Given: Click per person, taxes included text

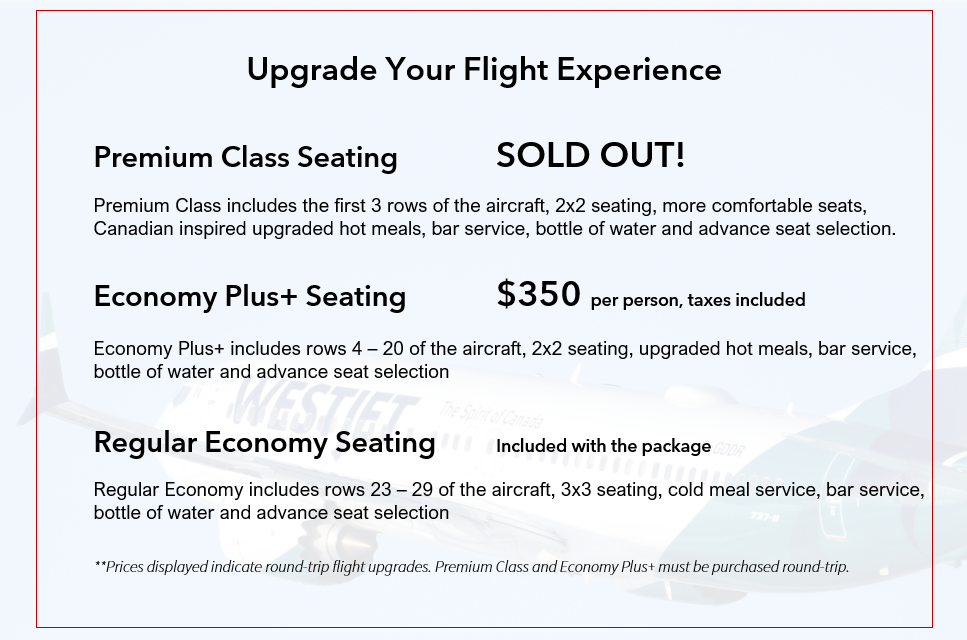Looking at the screenshot, I should pyautogui.click(x=698, y=300).
